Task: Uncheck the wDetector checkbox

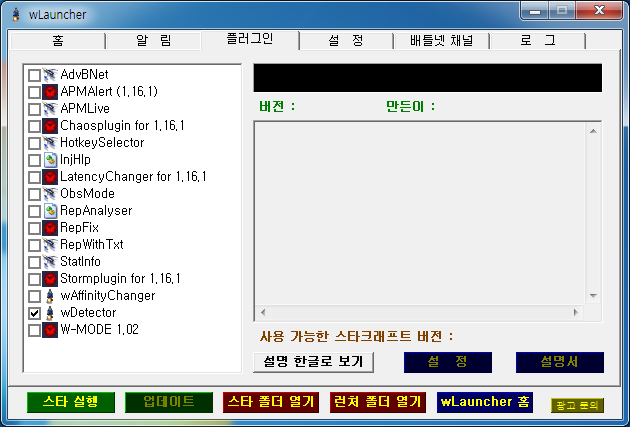Action: coord(34,313)
